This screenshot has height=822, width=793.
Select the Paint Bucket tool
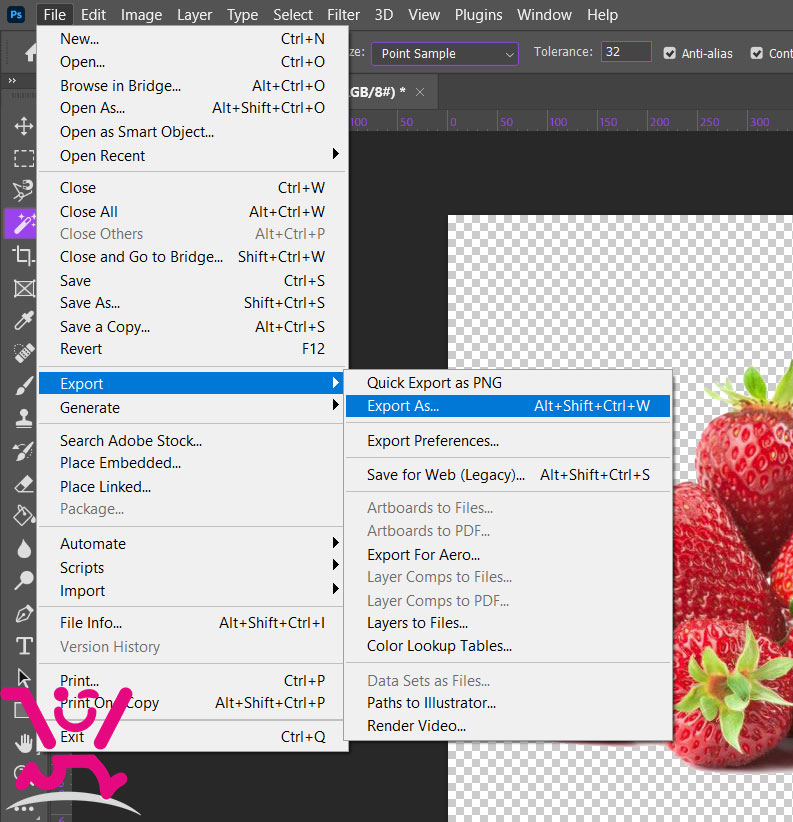tap(24, 516)
